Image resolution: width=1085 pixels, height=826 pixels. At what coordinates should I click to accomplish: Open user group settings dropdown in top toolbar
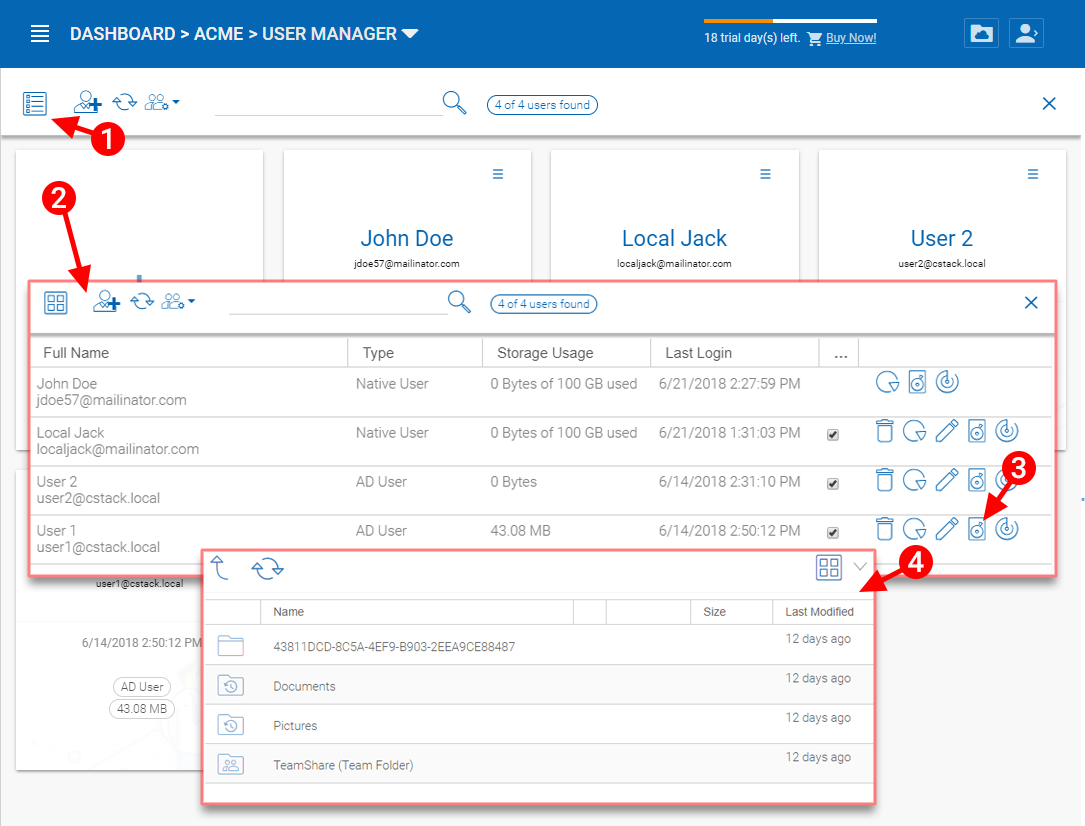point(162,102)
